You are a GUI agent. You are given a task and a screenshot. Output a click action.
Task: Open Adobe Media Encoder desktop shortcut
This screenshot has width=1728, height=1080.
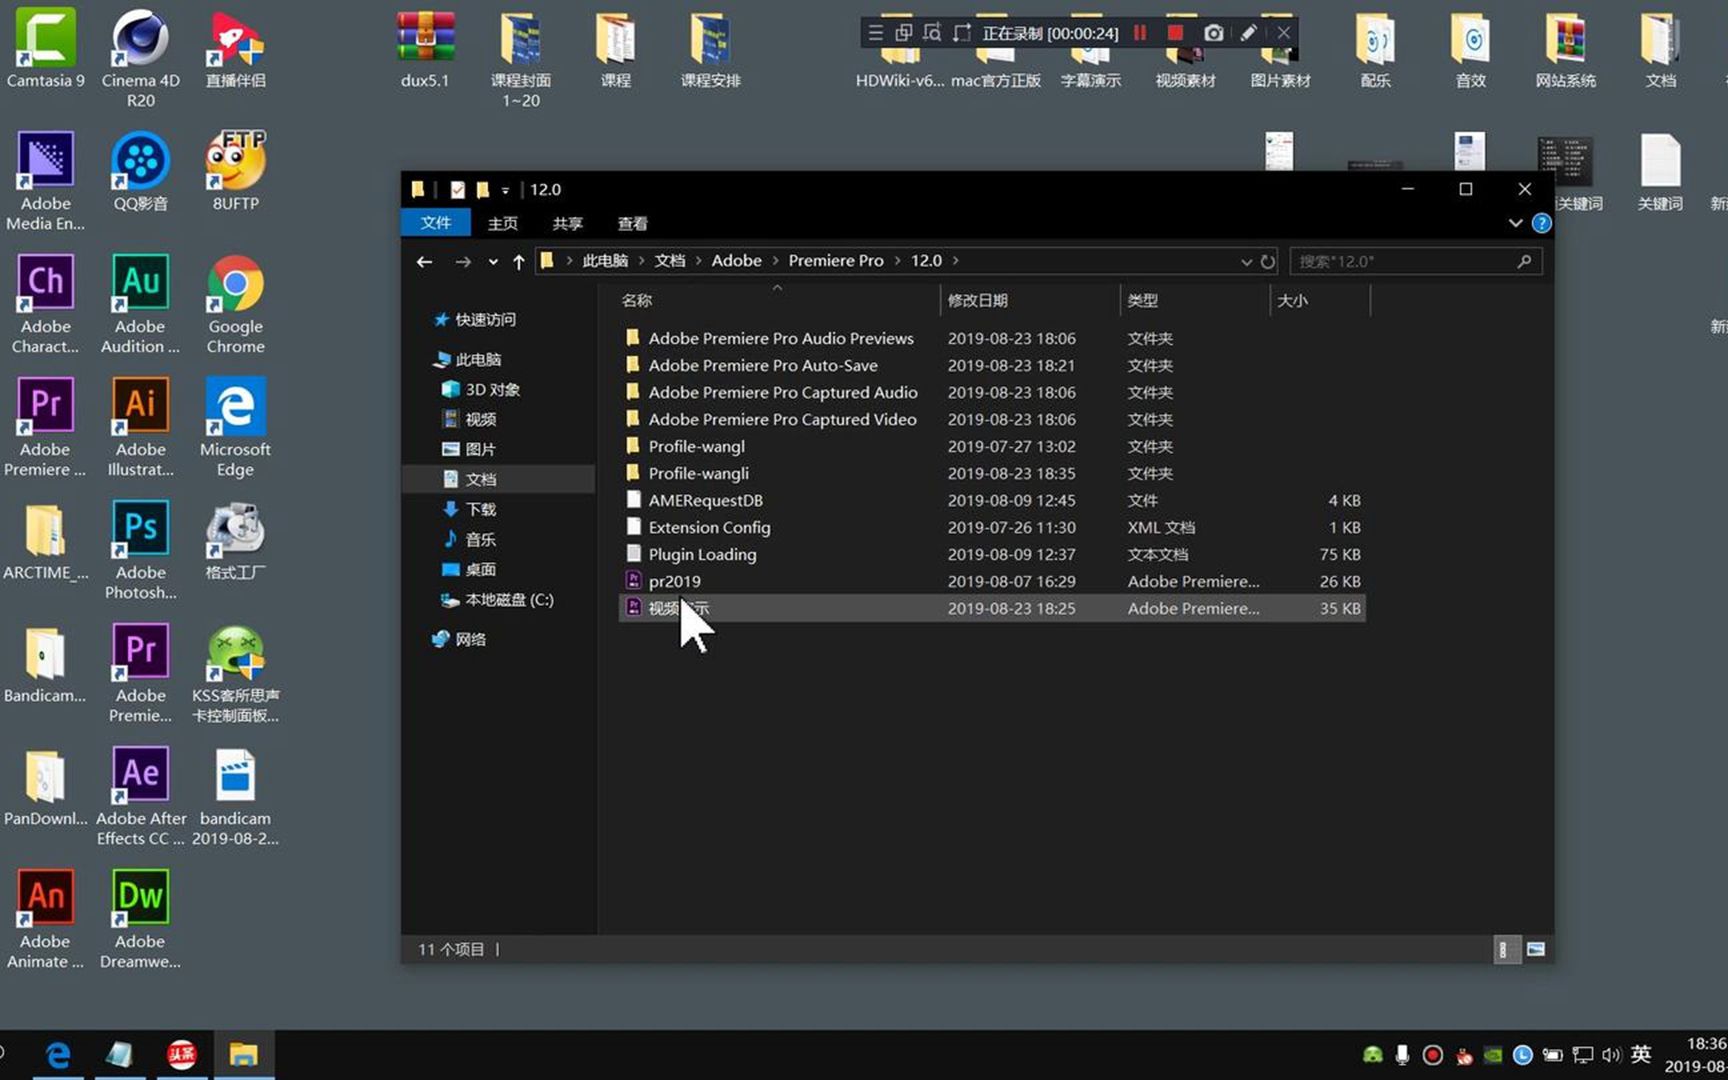(x=45, y=181)
